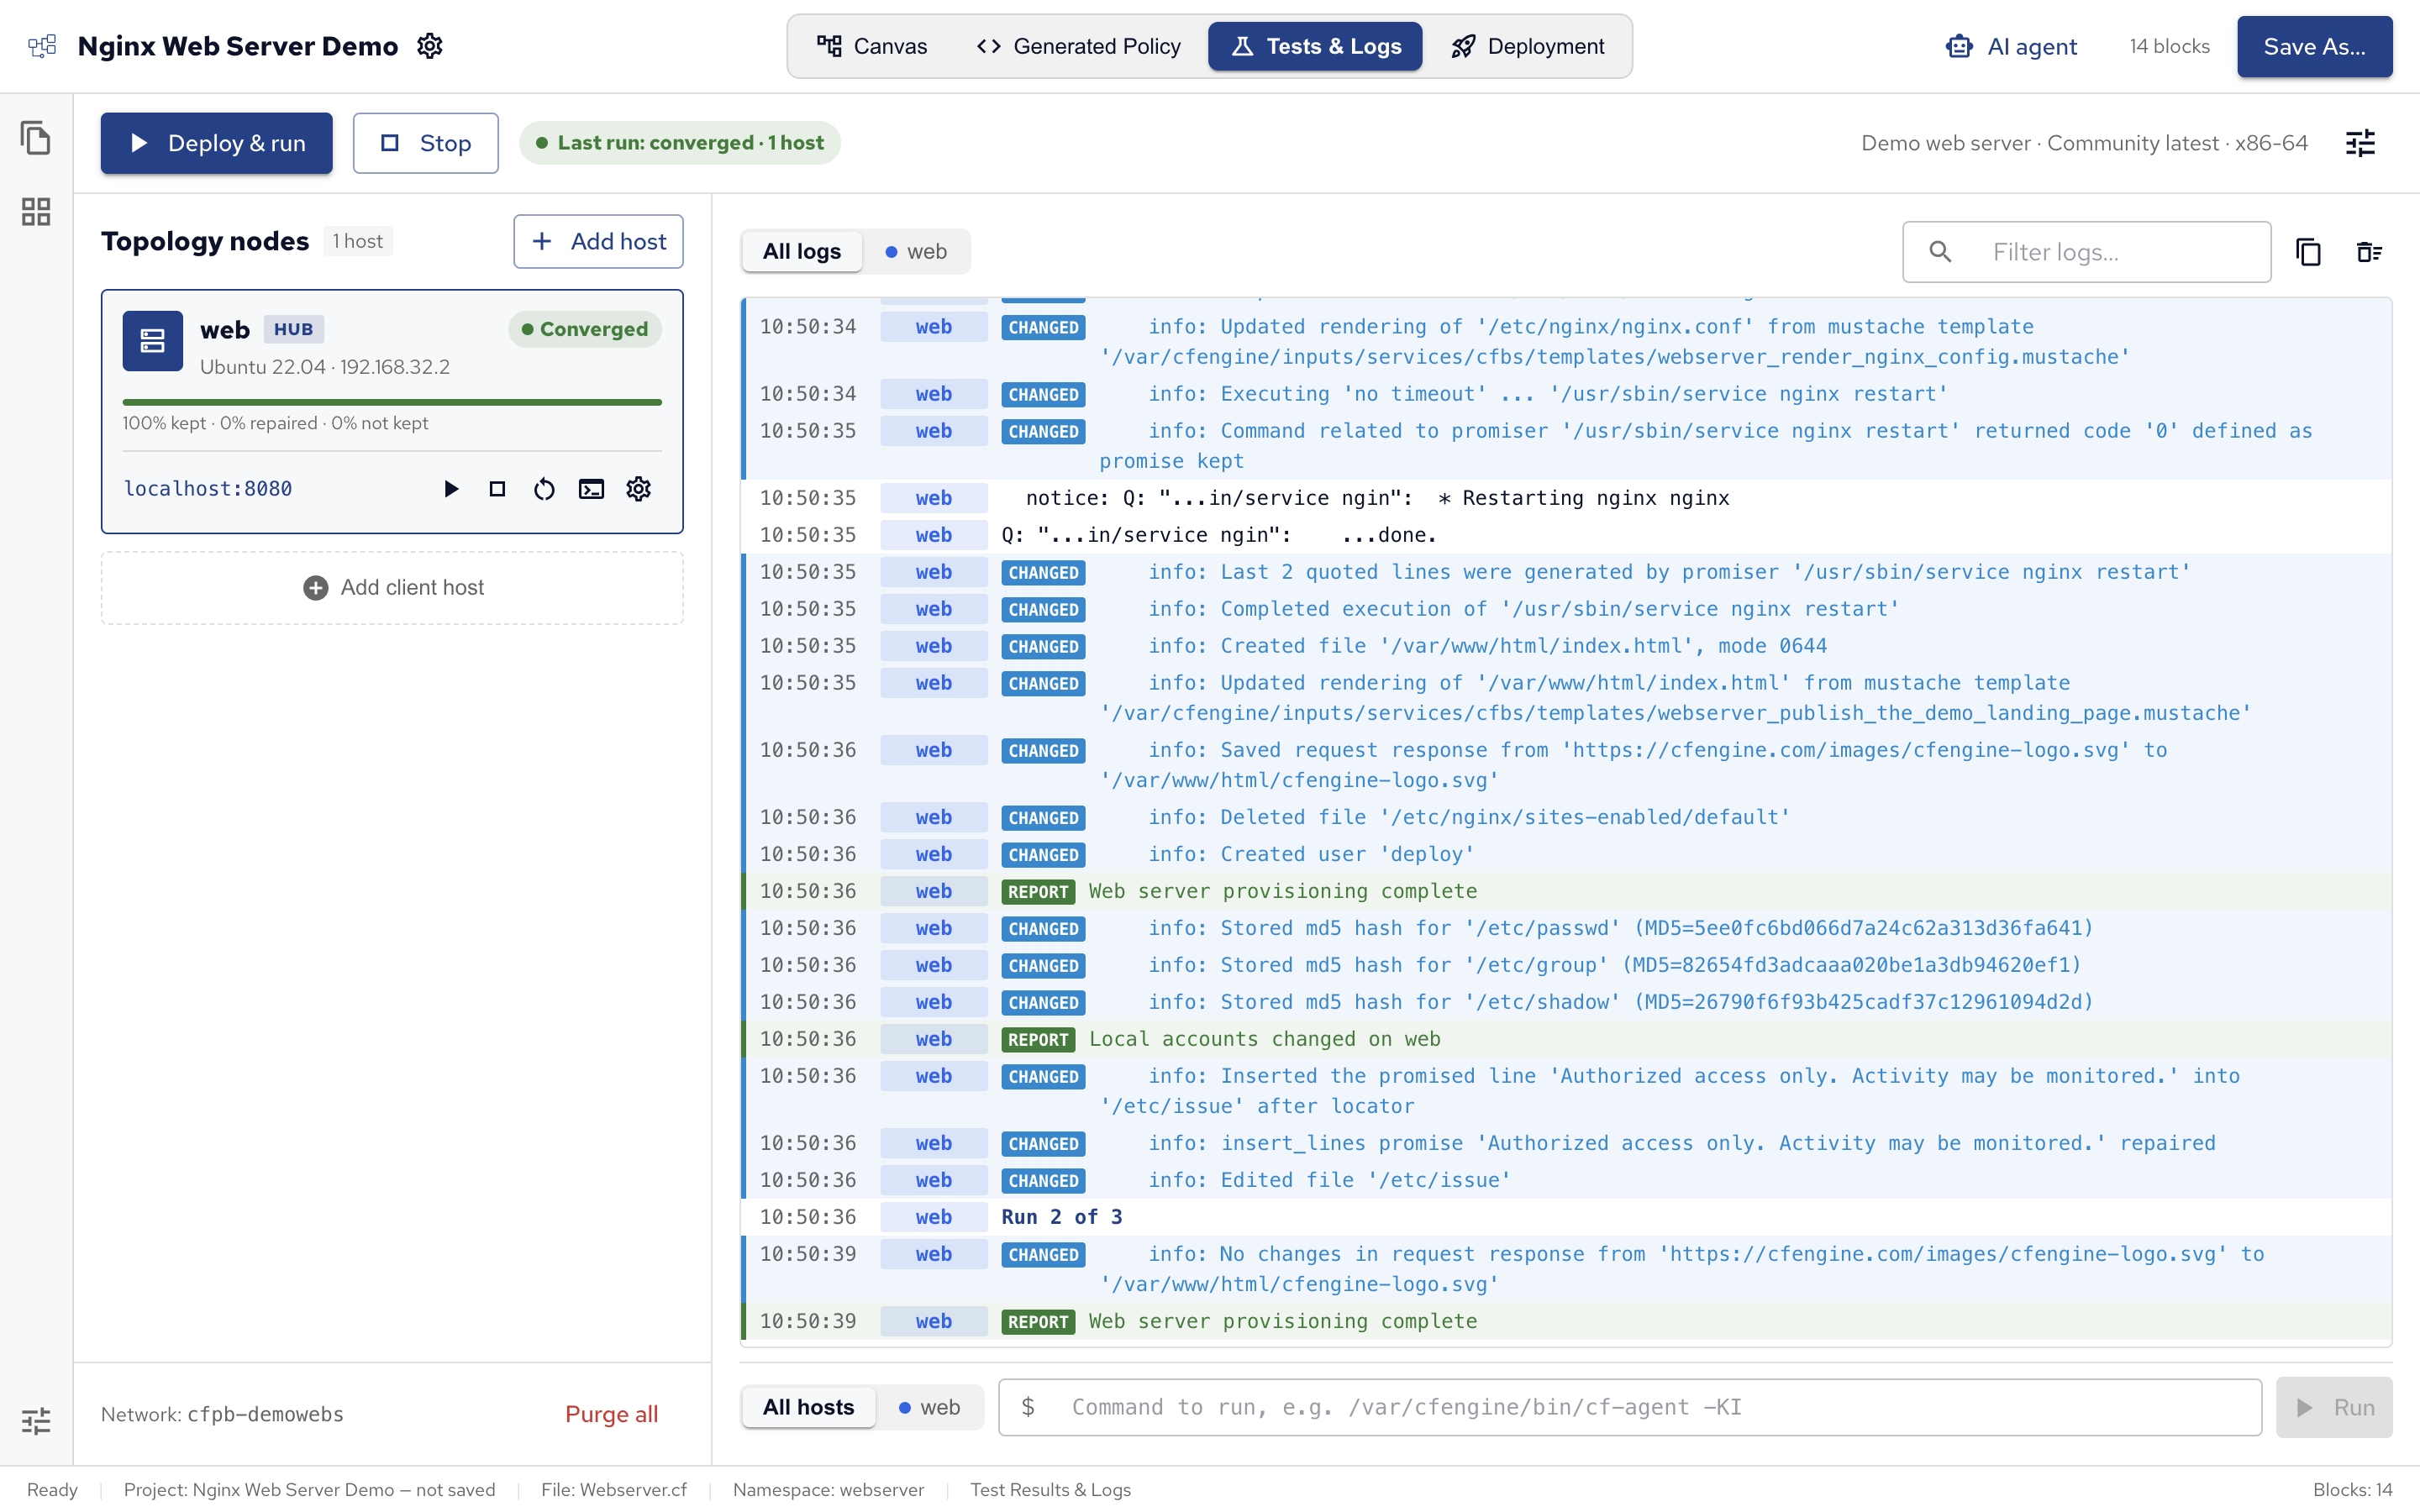Restart the web host with refresh icon
This screenshot has height=1512, width=2420.
[x=544, y=489]
